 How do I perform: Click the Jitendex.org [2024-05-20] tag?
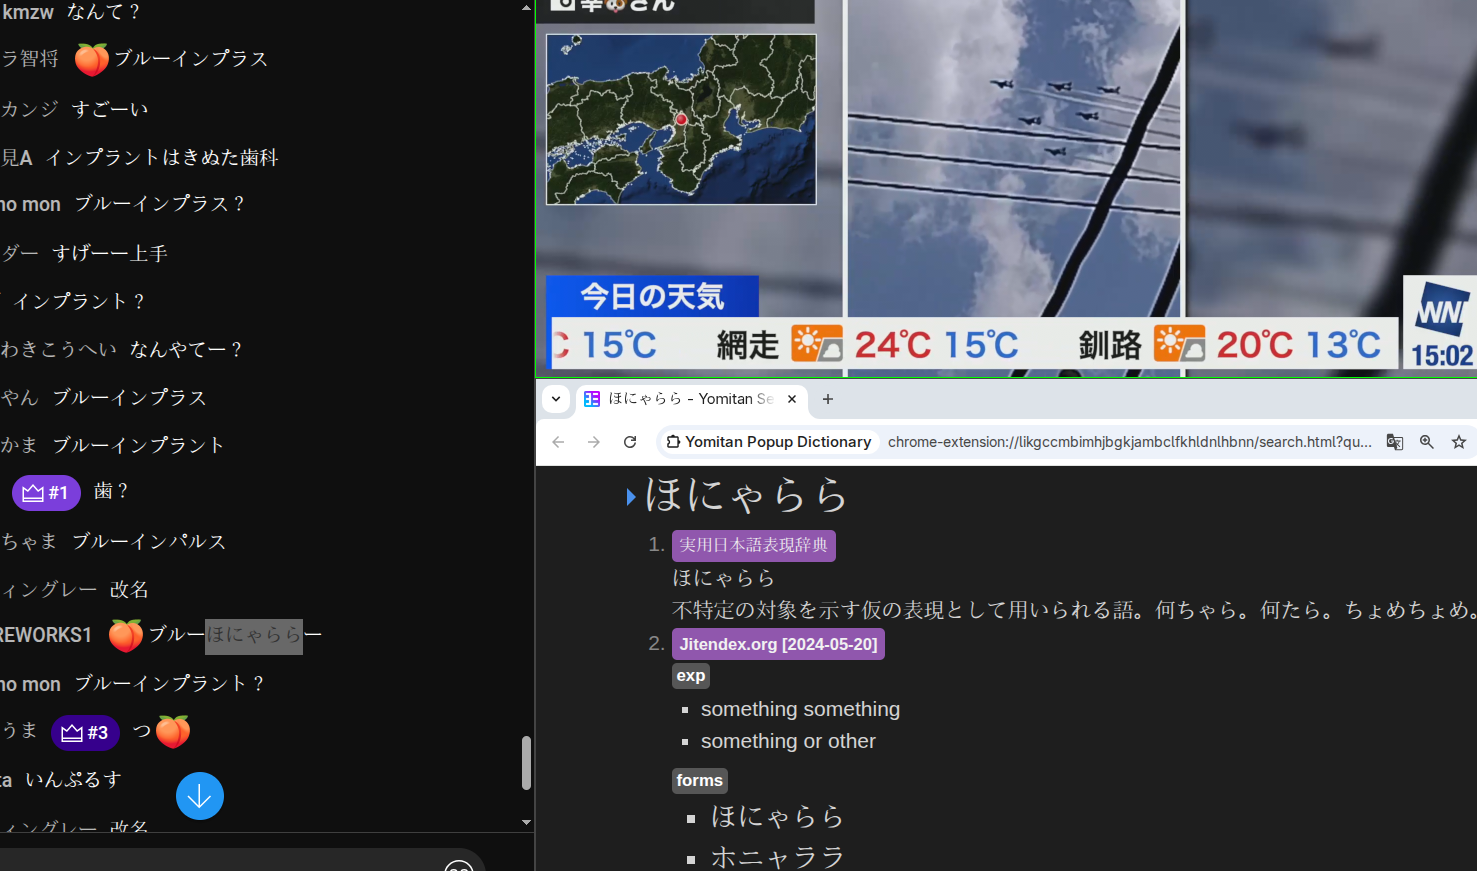778,644
